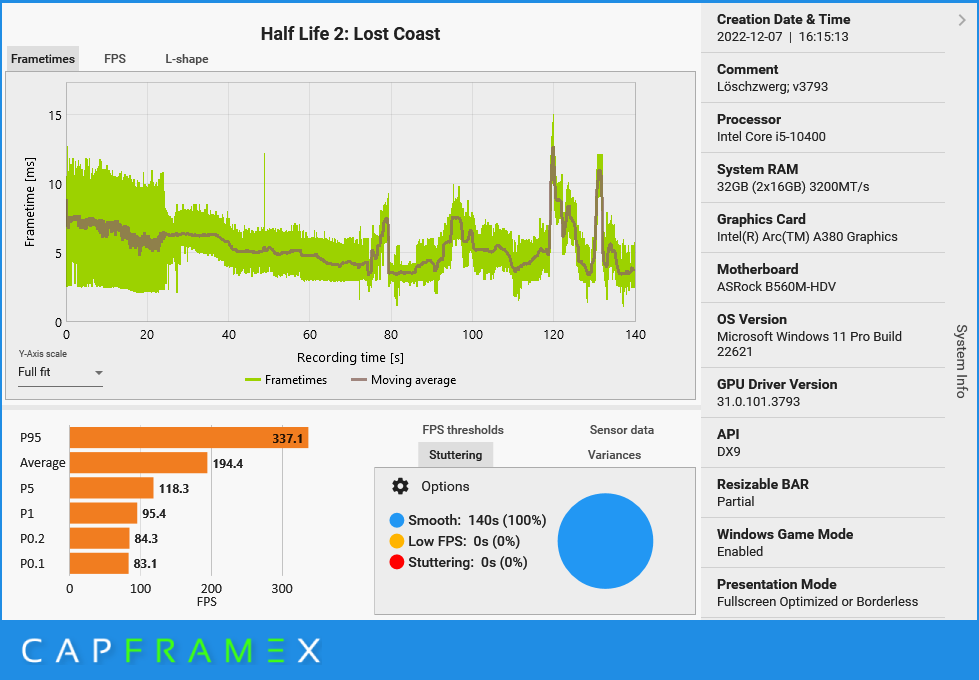The image size is (979, 680).
Task: Select the Sensor data tab
Action: [x=622, y=430]
